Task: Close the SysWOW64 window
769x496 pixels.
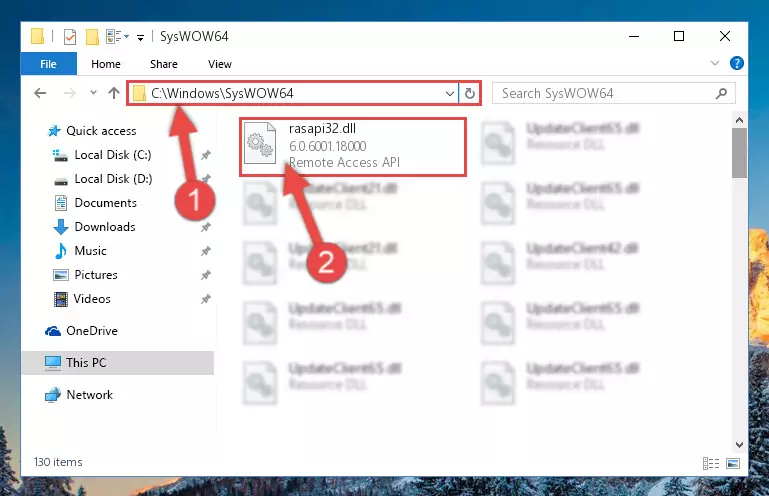Action: [724, 36]
